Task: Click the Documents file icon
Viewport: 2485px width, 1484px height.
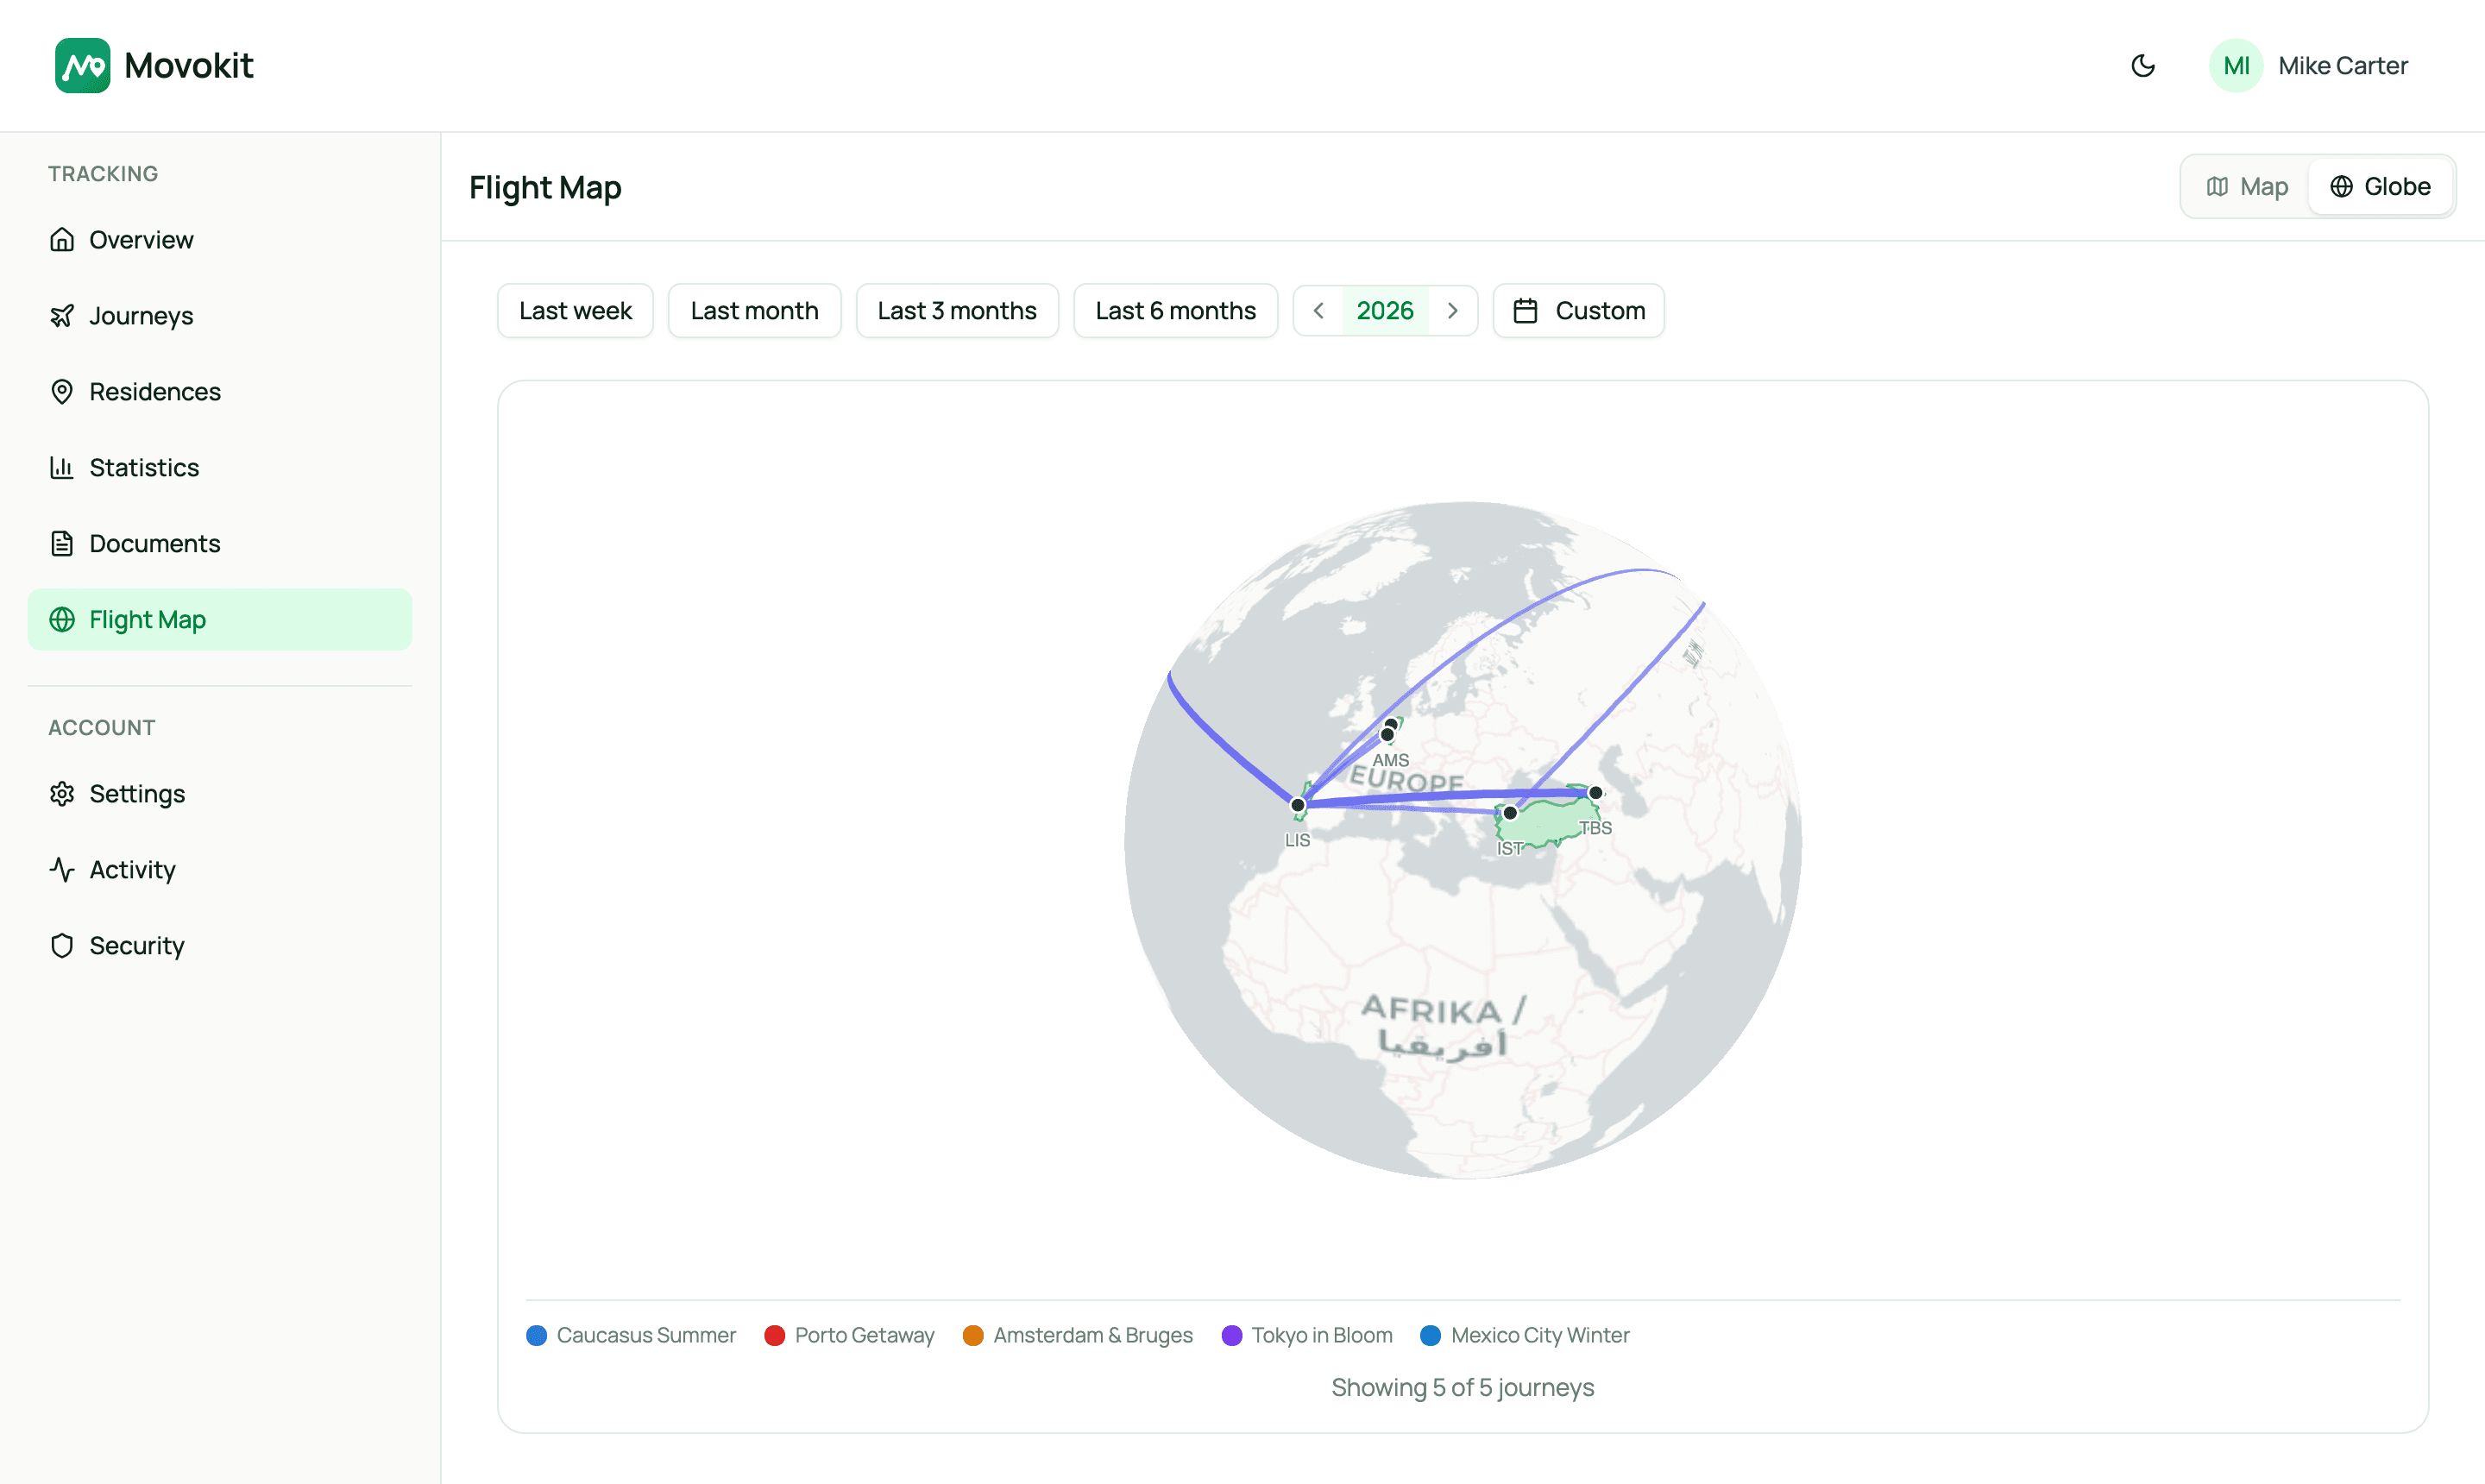Action: tap(62, 544)
